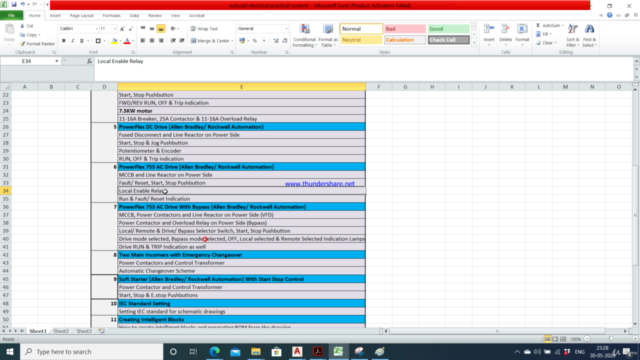Align text left in Alignment group

click(x=142, y=41)
